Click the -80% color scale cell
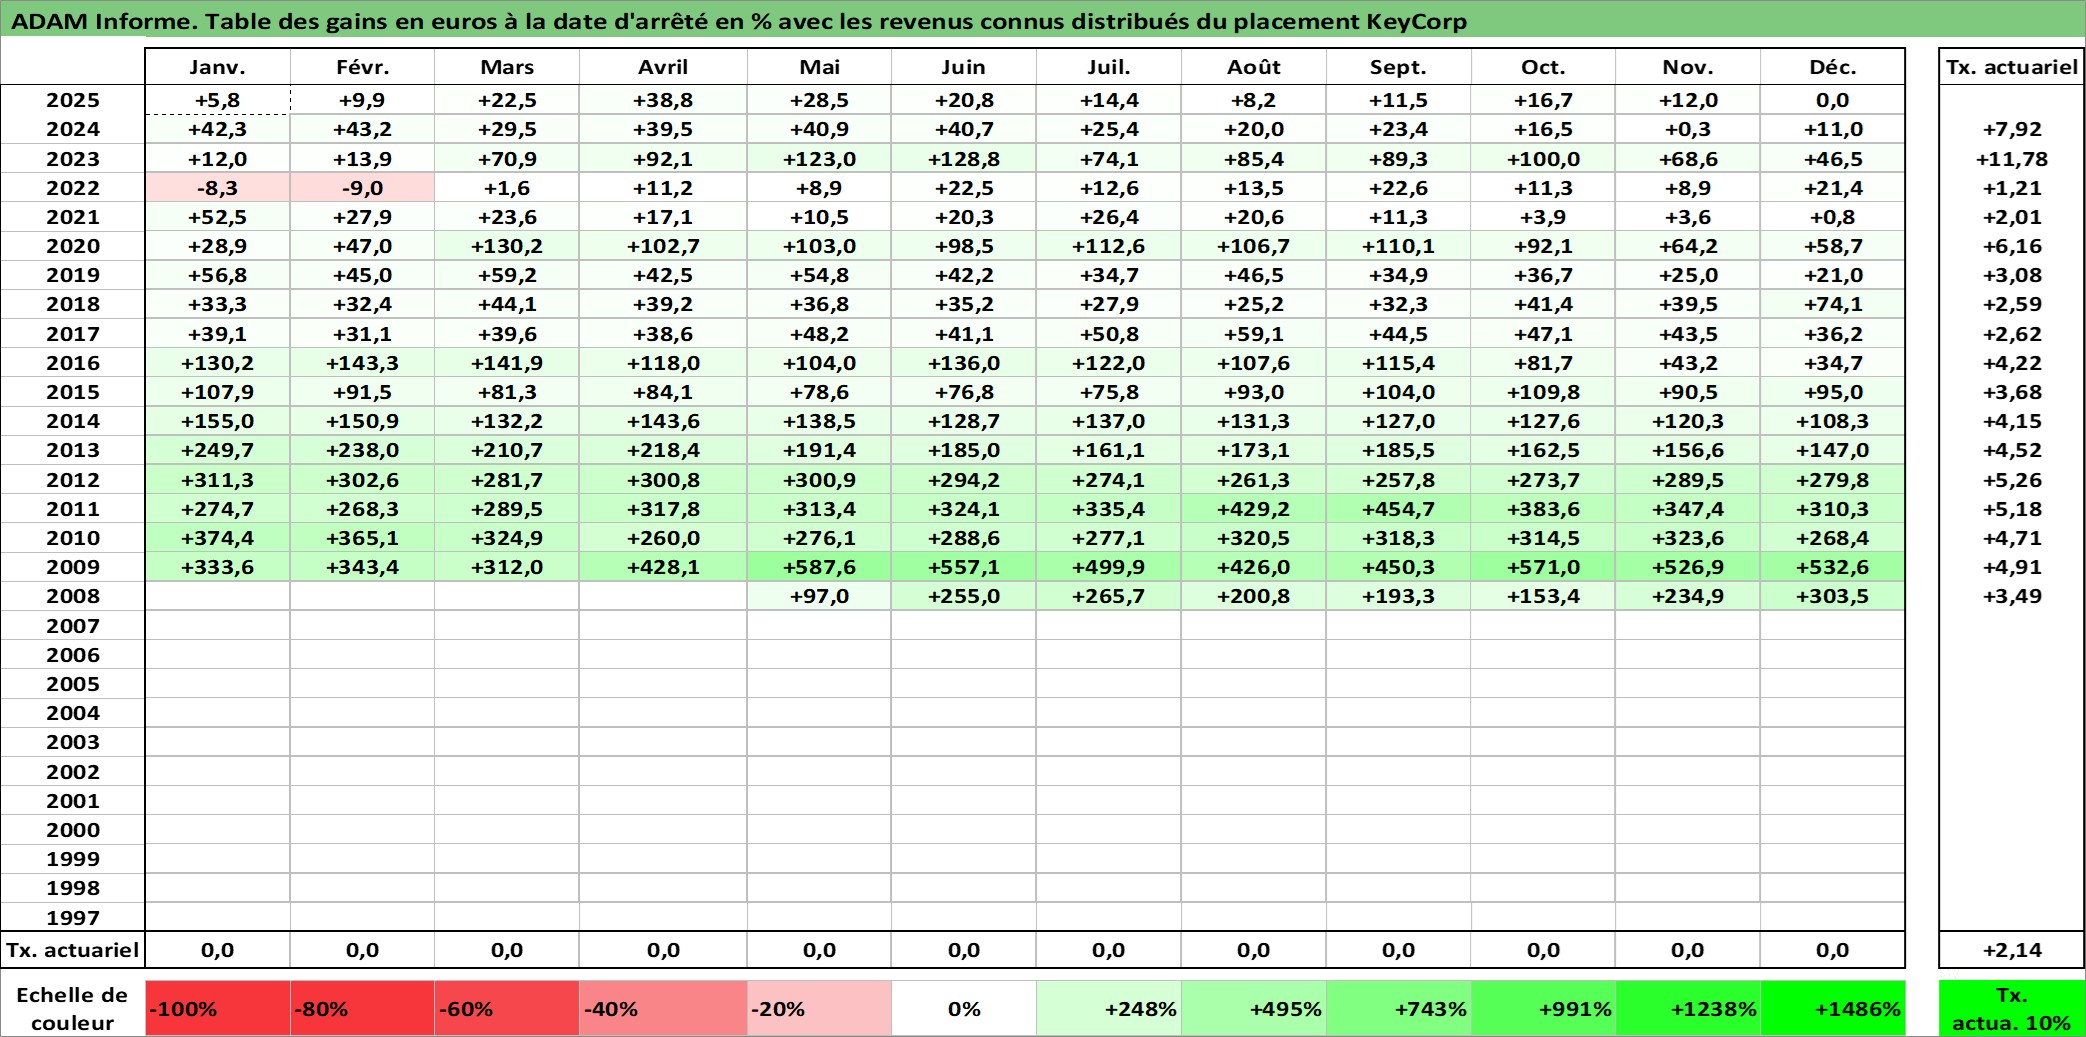2086x1037 pixels. coord(362,1008)
